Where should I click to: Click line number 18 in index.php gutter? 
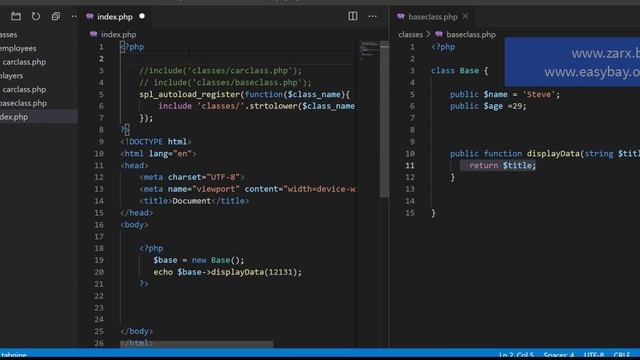point(99,248)
